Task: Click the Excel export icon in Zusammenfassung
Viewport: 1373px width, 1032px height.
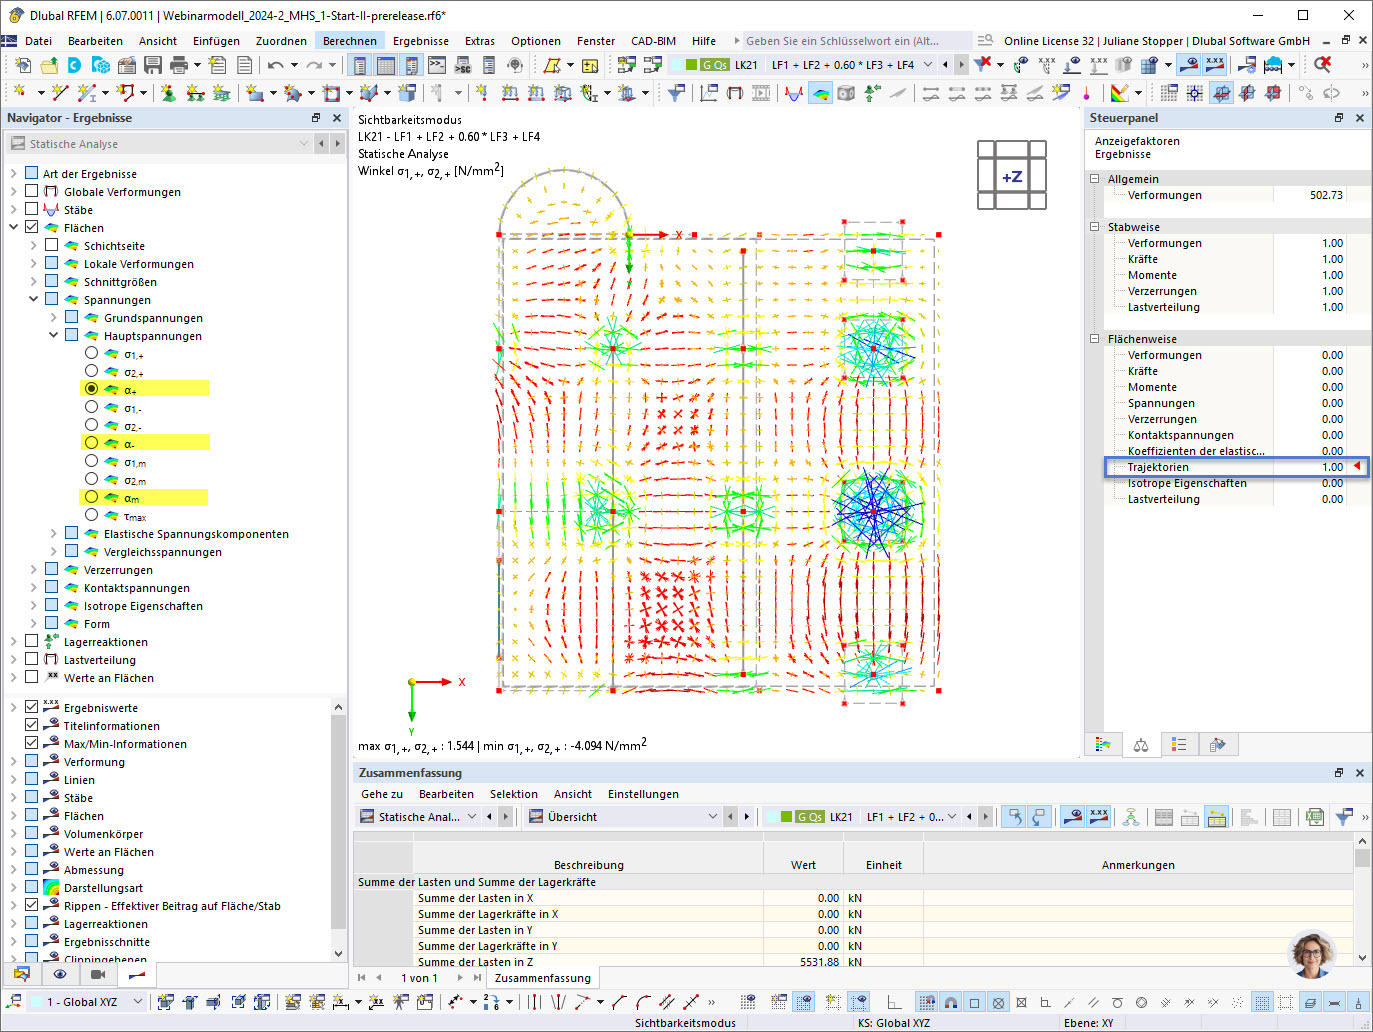Action: pyautogui.click(x=1314, y=817)
